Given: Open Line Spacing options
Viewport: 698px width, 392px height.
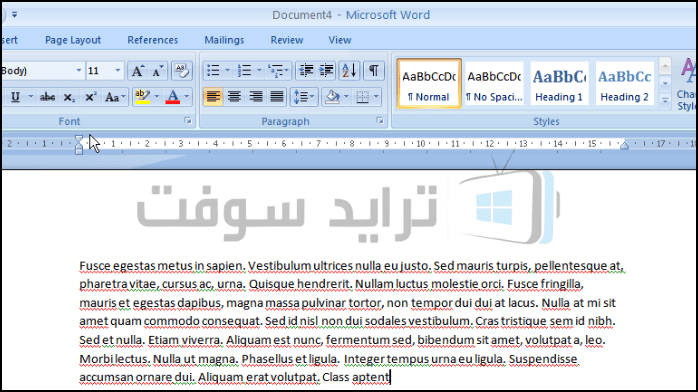Looking at the screenshot, I should pyautogui.click(x=304, y=97).
